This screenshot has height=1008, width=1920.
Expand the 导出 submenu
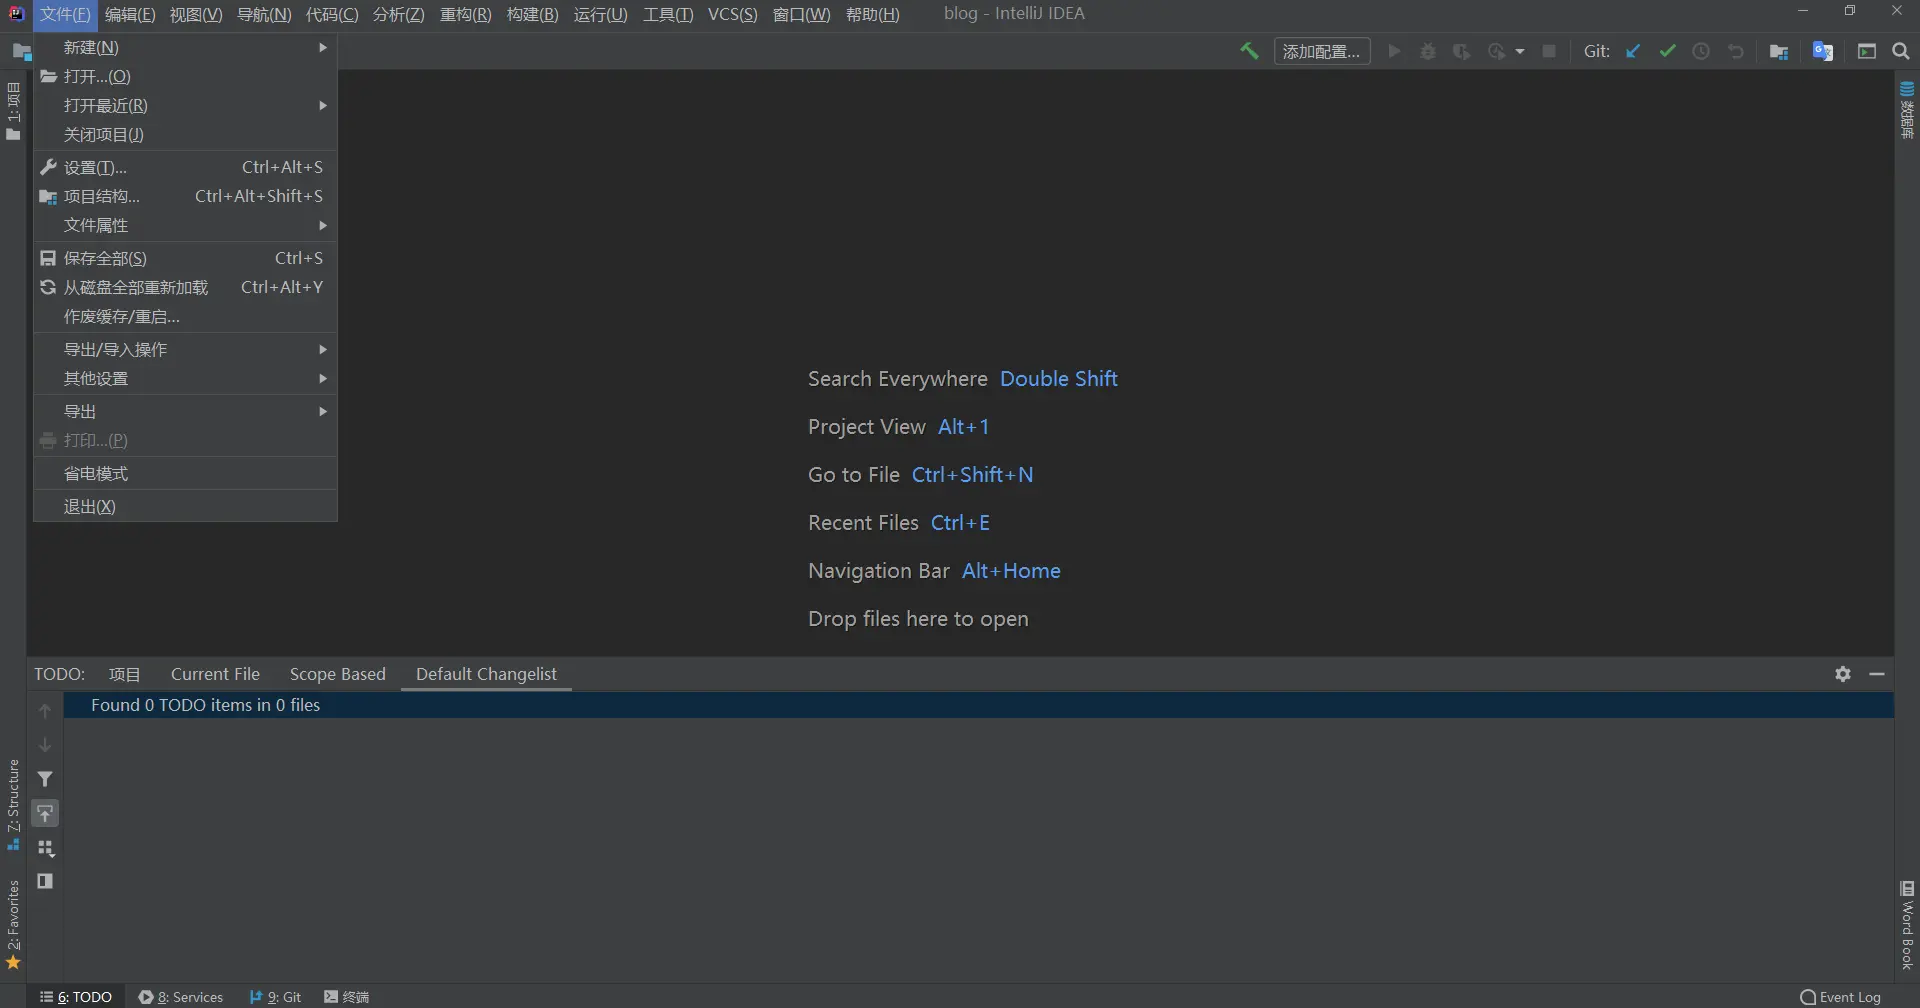185,411
